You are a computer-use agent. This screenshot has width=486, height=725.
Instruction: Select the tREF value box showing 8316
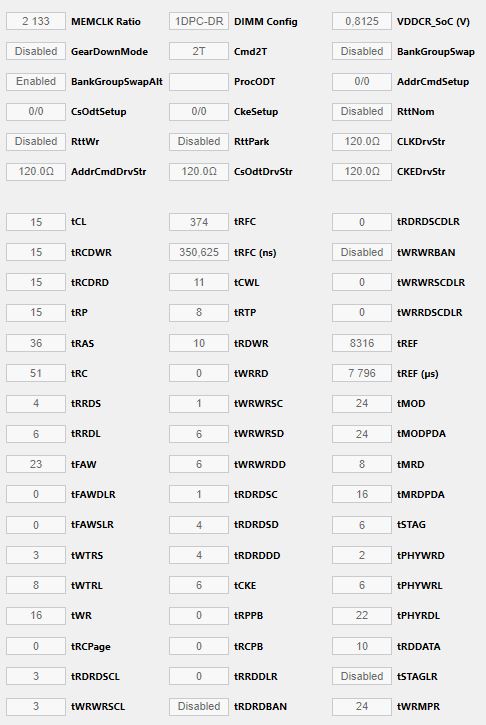pos(362,343)
